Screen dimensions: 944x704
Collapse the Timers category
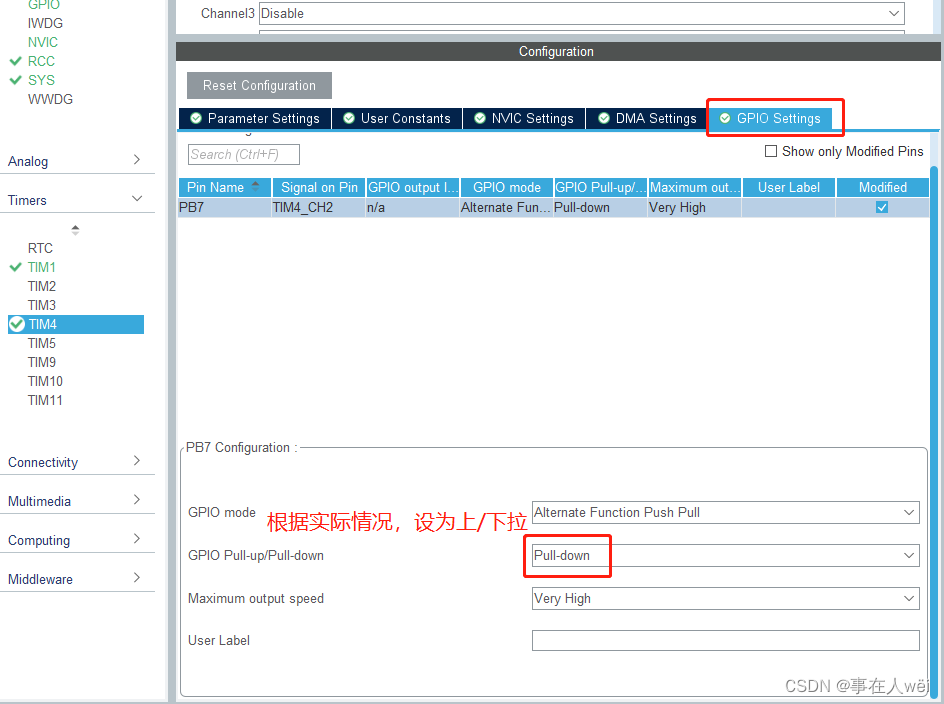click(x=77, y=200)
